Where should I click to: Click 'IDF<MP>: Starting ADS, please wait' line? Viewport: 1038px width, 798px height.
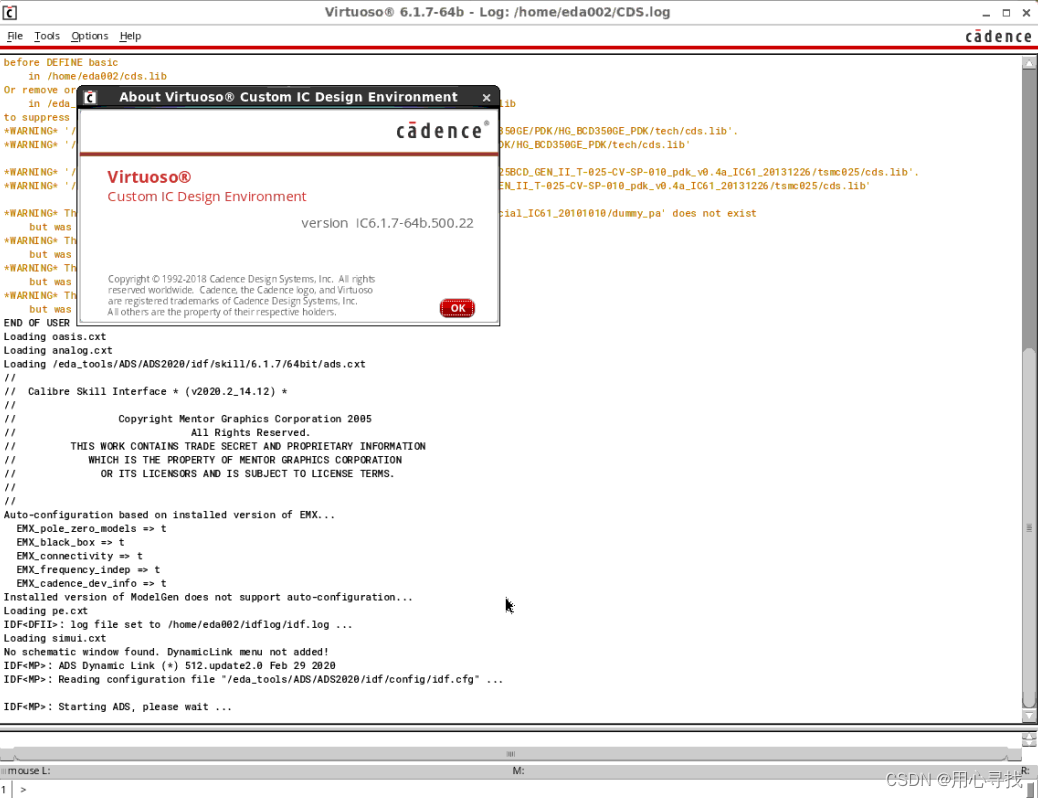pyautogui.click(x=118, y=707)
